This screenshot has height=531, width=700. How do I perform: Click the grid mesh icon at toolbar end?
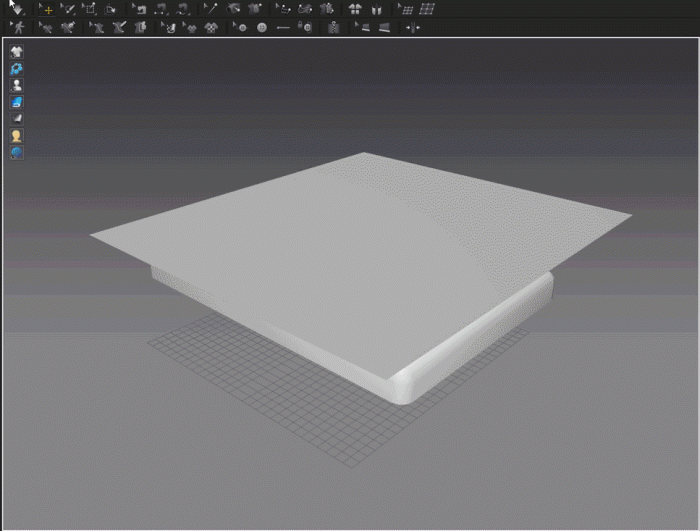427,9
